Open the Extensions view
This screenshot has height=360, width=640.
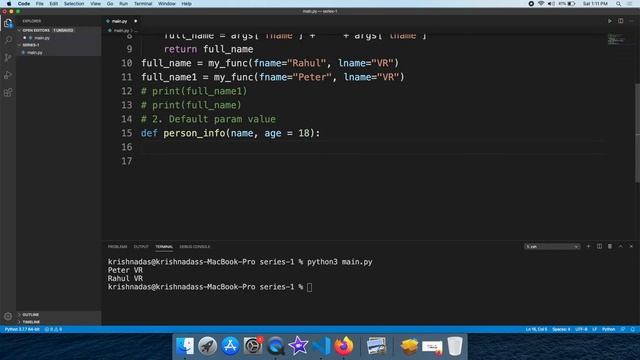pyautogui.click(x=8, y=93)
